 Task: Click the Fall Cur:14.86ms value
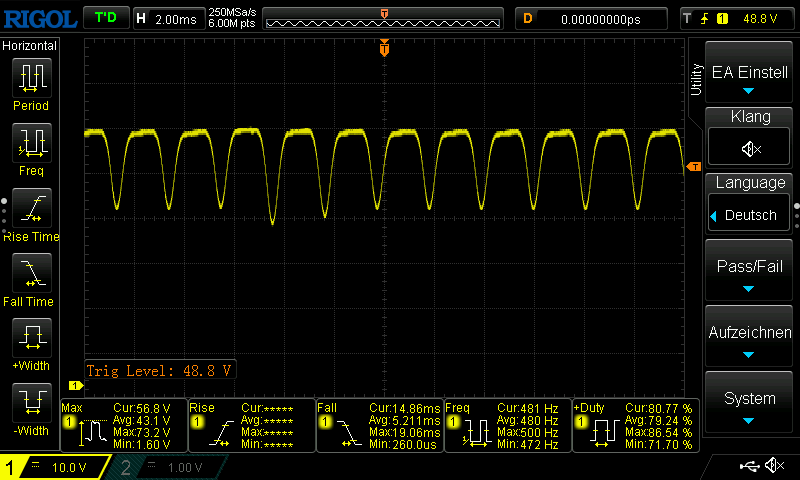point(405,409)
